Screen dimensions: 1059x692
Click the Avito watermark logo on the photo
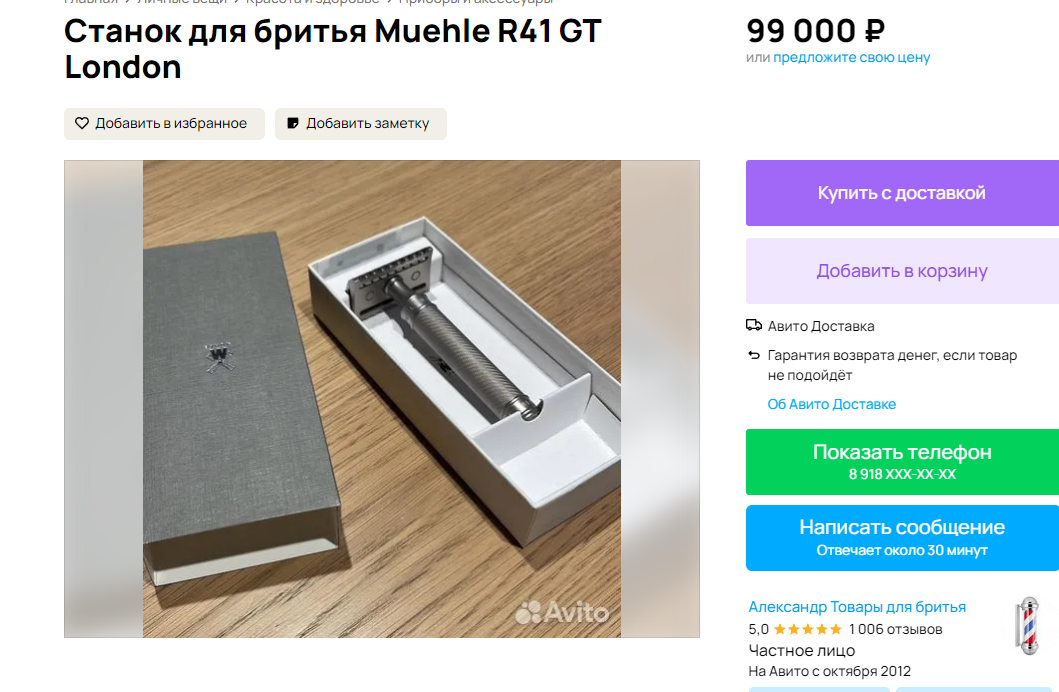562,612
